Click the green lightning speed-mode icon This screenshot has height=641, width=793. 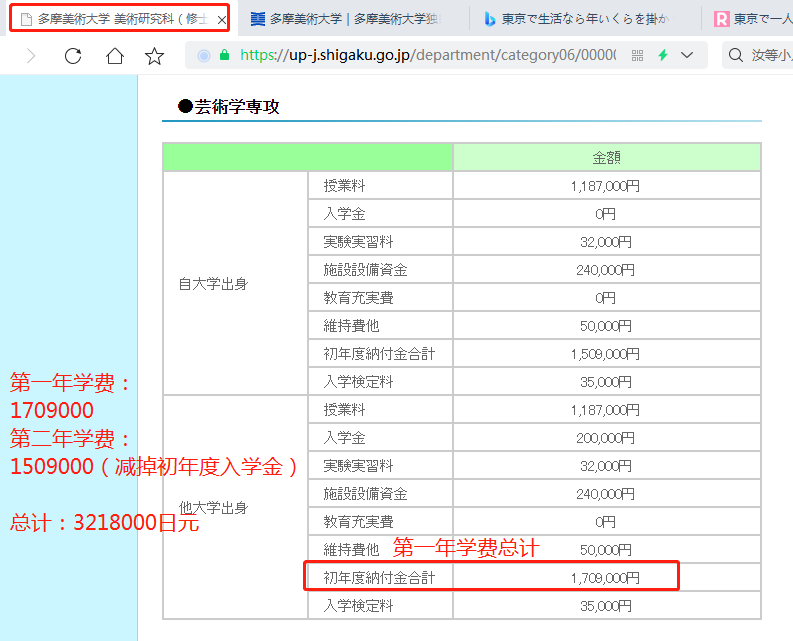663,56
